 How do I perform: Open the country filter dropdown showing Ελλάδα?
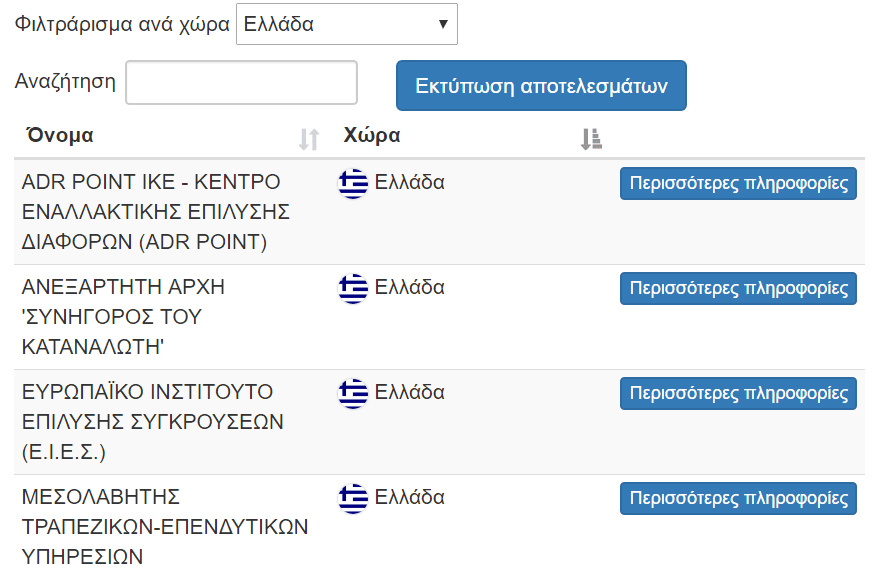click(x=347, y=24)
